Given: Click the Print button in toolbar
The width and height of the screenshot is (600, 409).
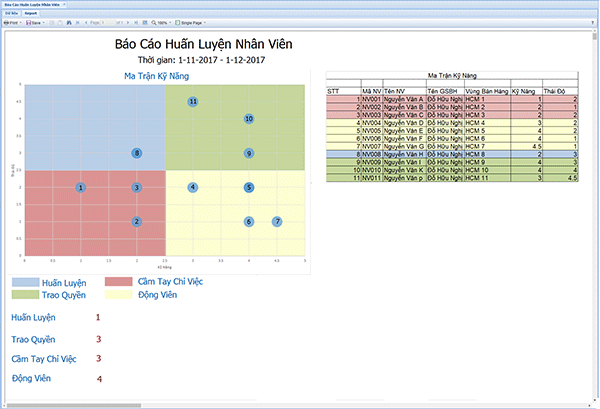Looking at the screenshot, I should point(11,23).
